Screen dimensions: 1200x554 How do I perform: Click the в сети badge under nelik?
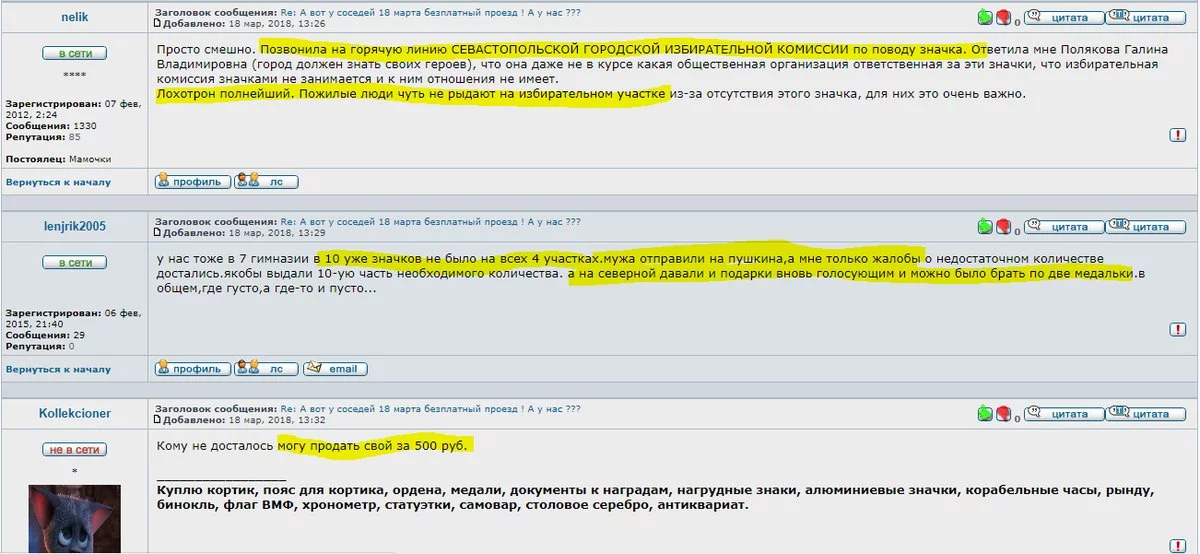(74, 53)
